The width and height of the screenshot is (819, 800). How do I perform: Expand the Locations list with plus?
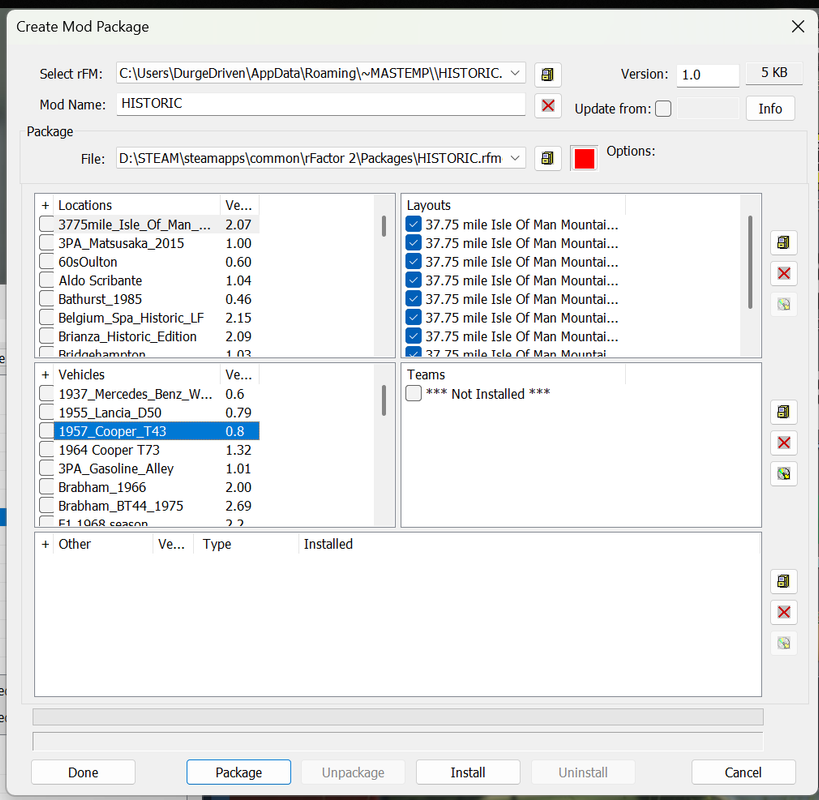(x=45, y=205)
